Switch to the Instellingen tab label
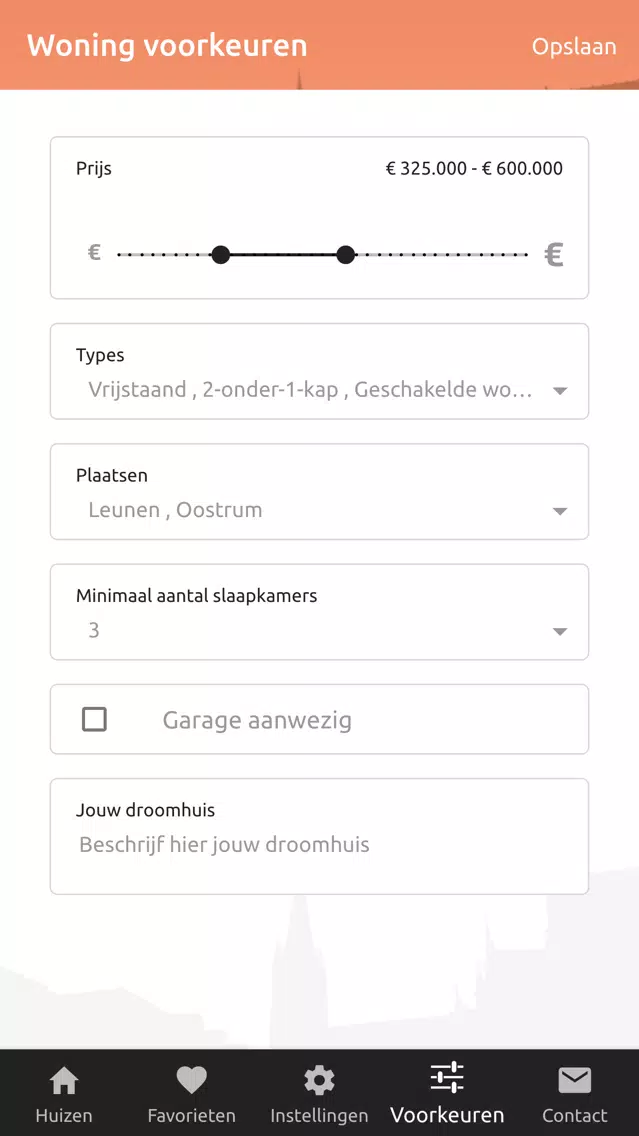The width and height of the screenshot is (639, 1136). pyautogui.click(x=319, y=1115)
